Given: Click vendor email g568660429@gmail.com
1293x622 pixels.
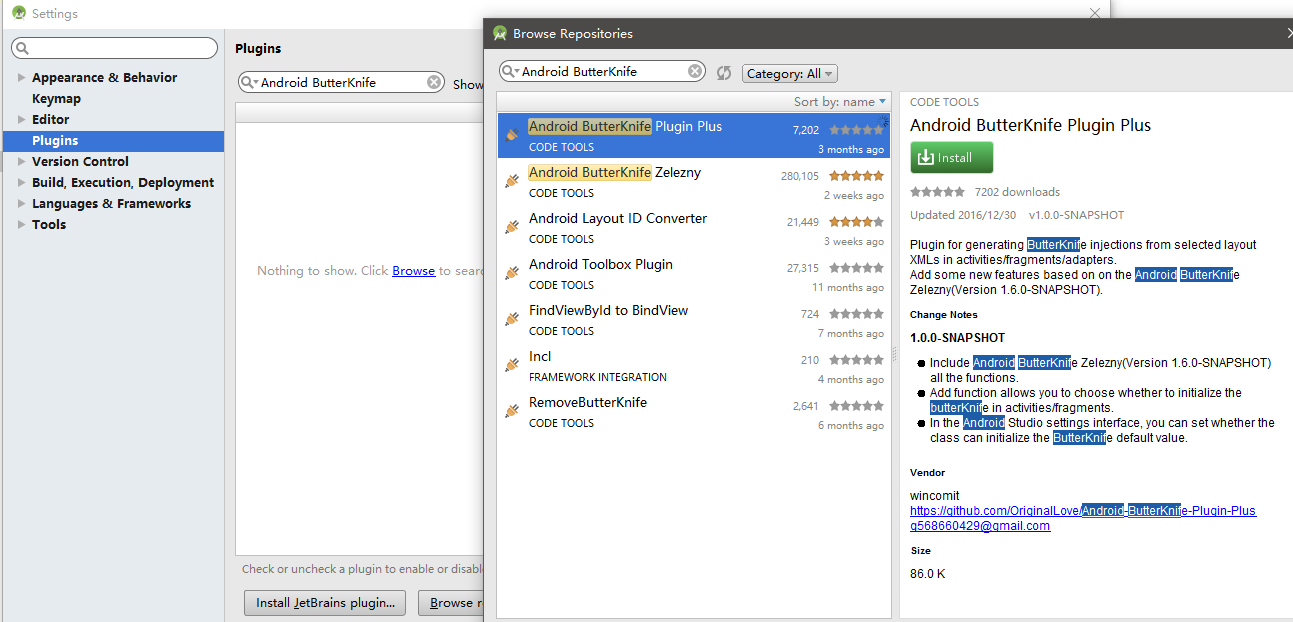Looking at the screenshot, I should tap(980, 525).
